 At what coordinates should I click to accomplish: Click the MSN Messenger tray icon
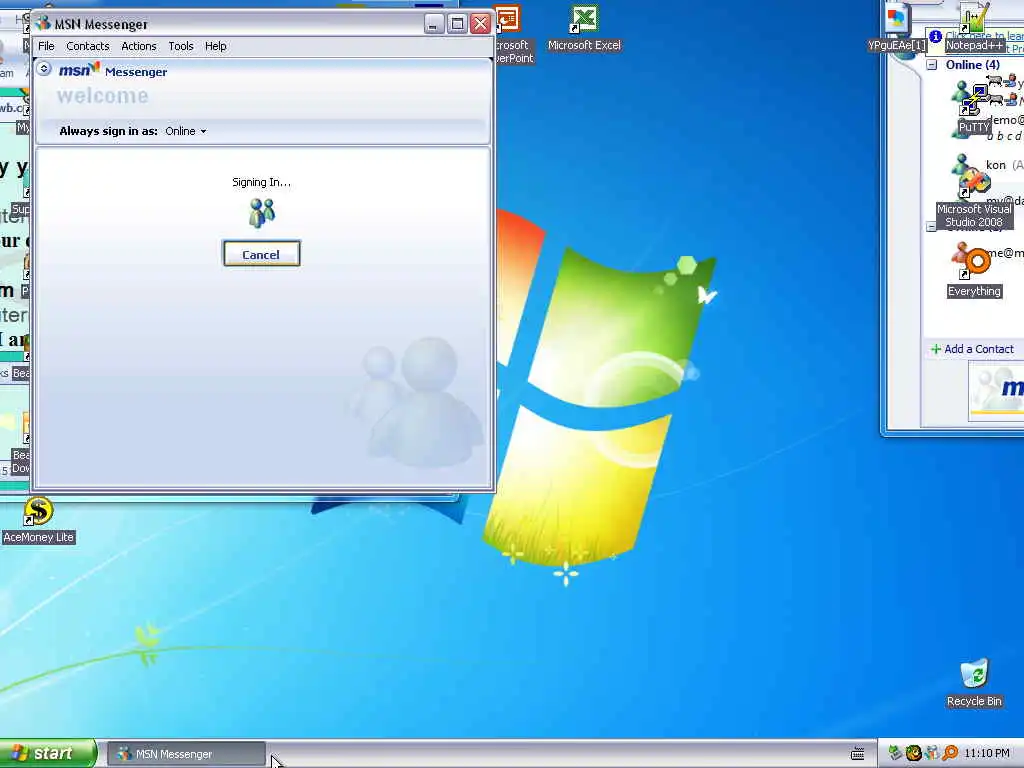931,754
